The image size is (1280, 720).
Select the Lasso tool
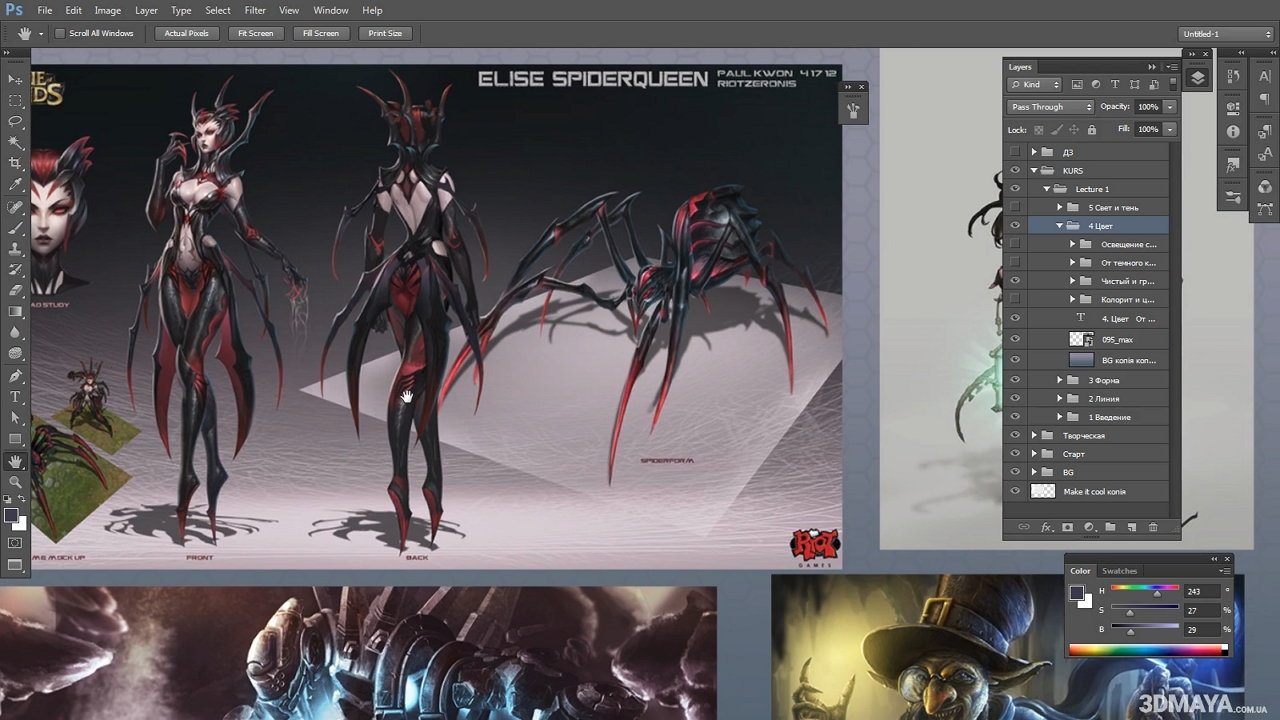pos(15,121)
